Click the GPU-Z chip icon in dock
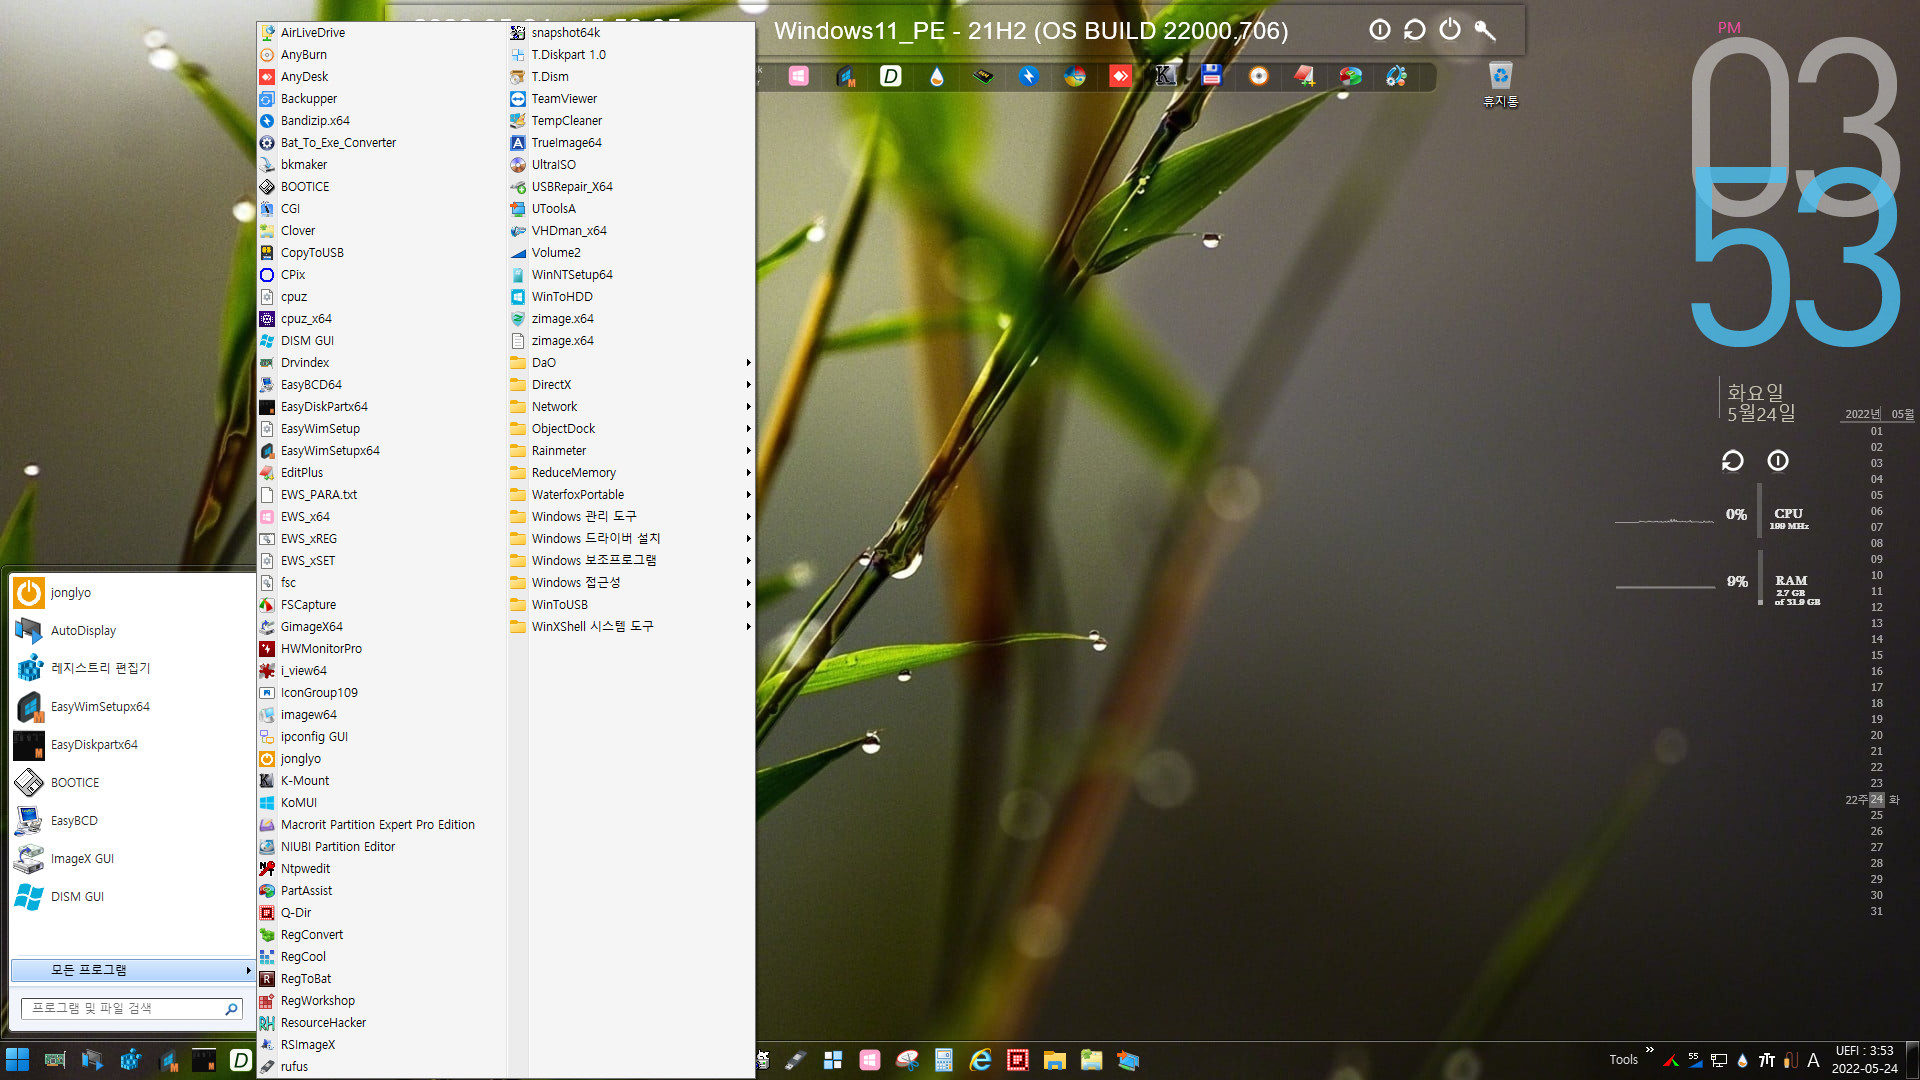 [x=983, y=76]
